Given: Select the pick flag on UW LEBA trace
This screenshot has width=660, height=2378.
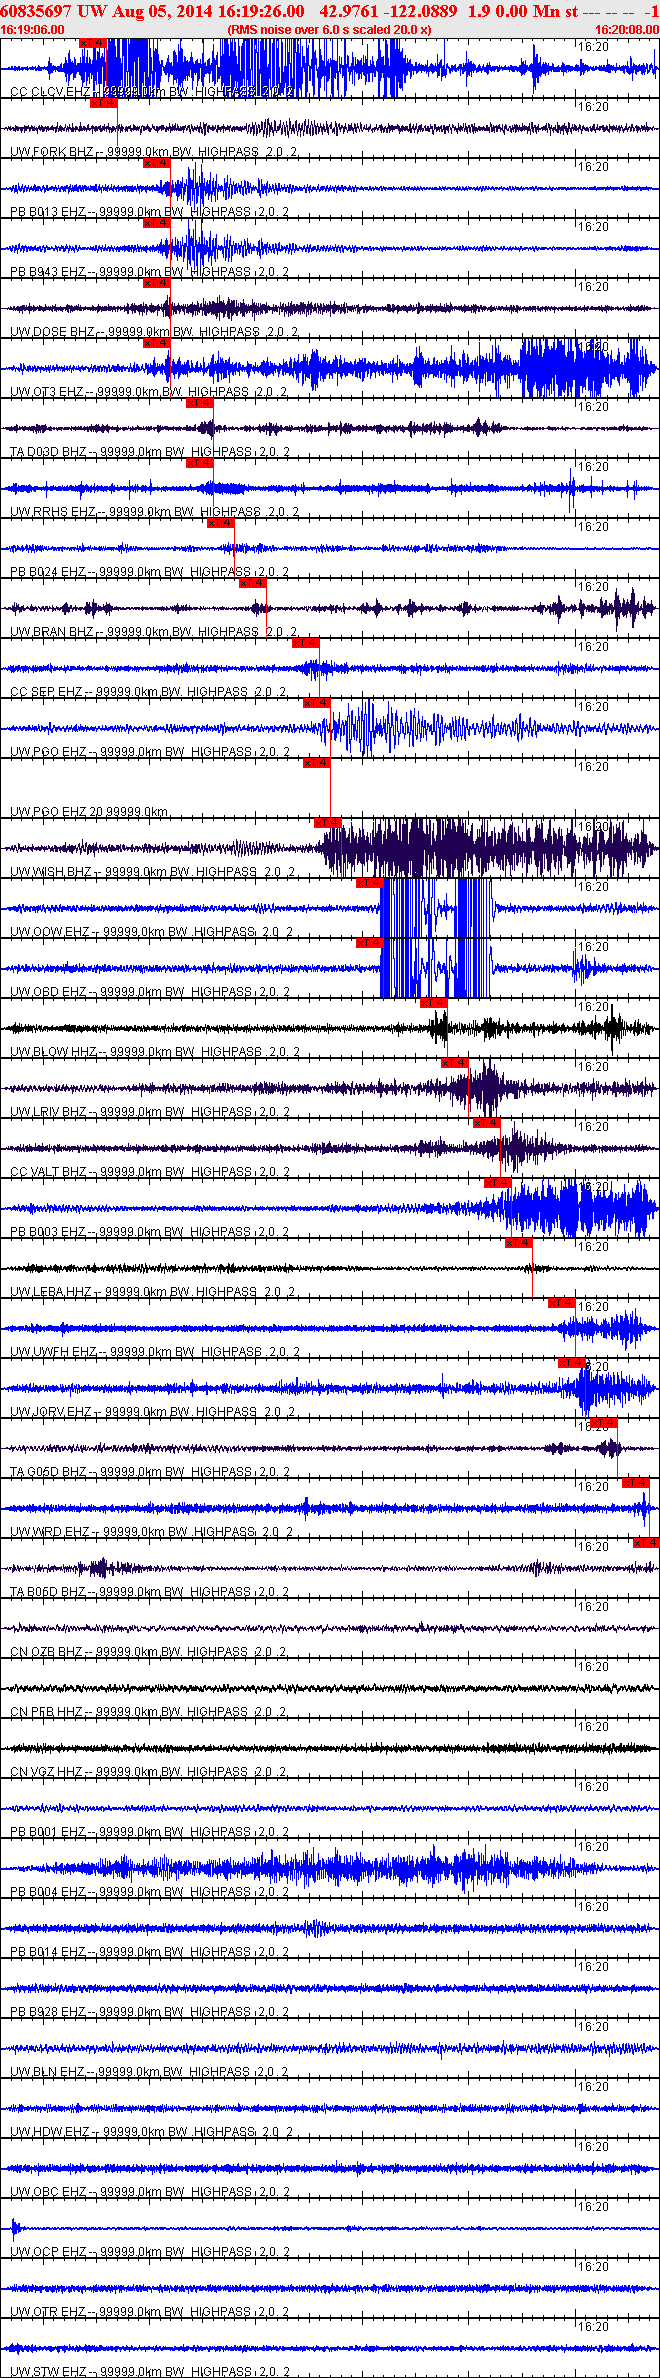Looking at the screenshot, I should coord(518,1243).
